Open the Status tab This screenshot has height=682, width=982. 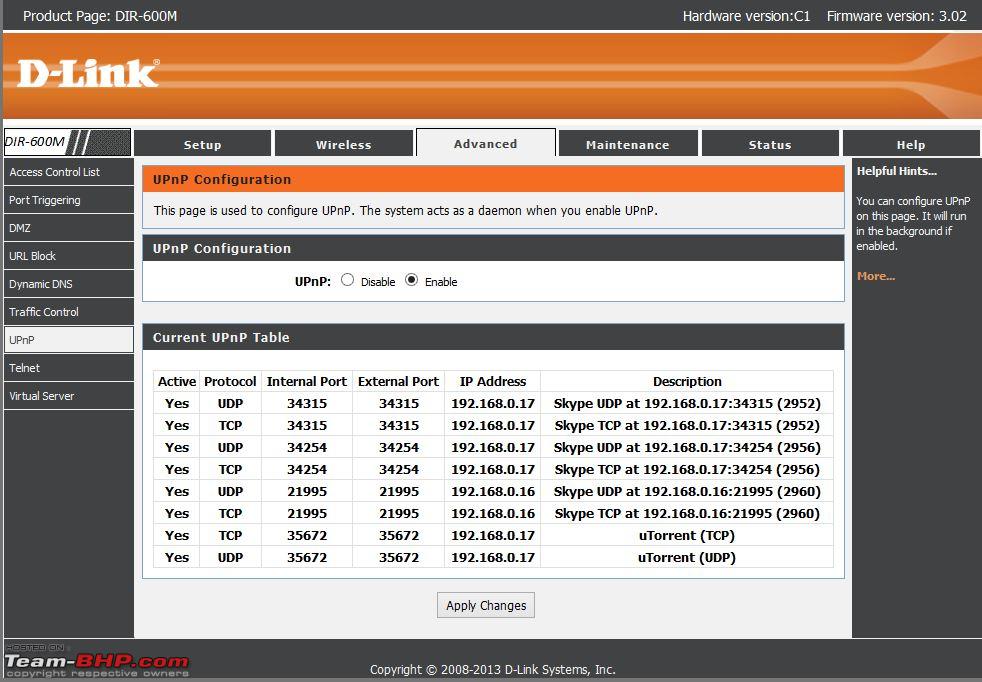(x=770, y=143)
